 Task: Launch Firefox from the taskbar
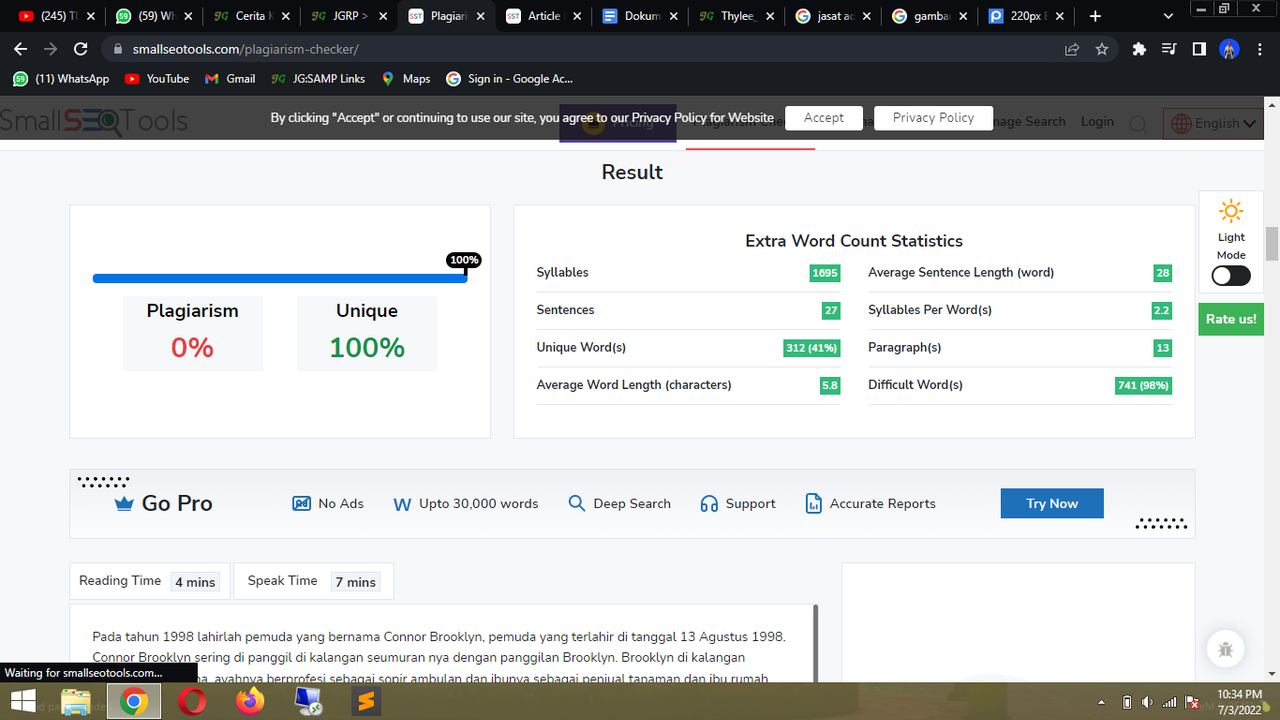point(250,702)
